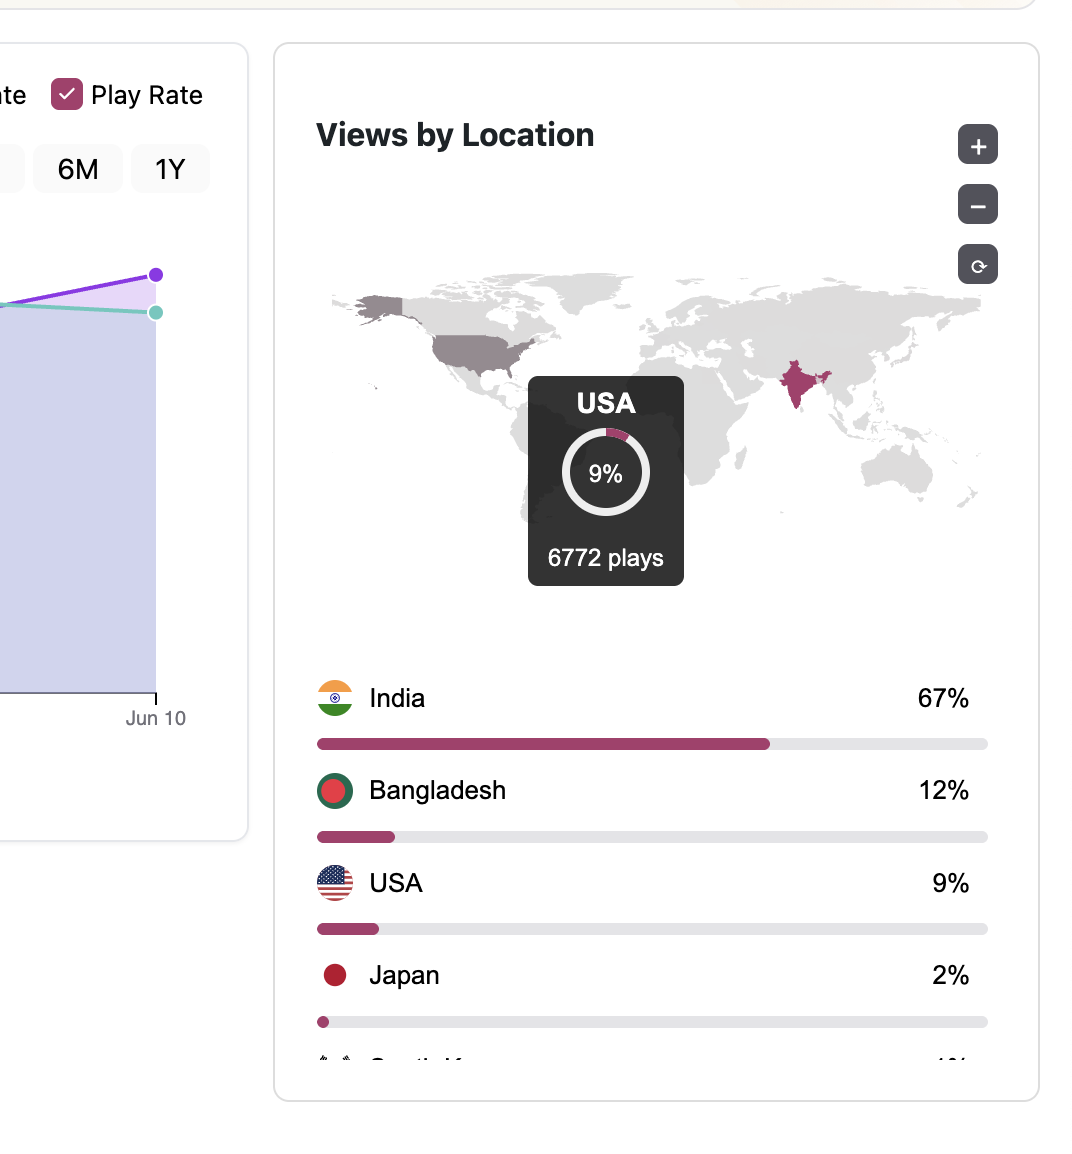
Task: Reset the map view
Action: coord(978,265)
